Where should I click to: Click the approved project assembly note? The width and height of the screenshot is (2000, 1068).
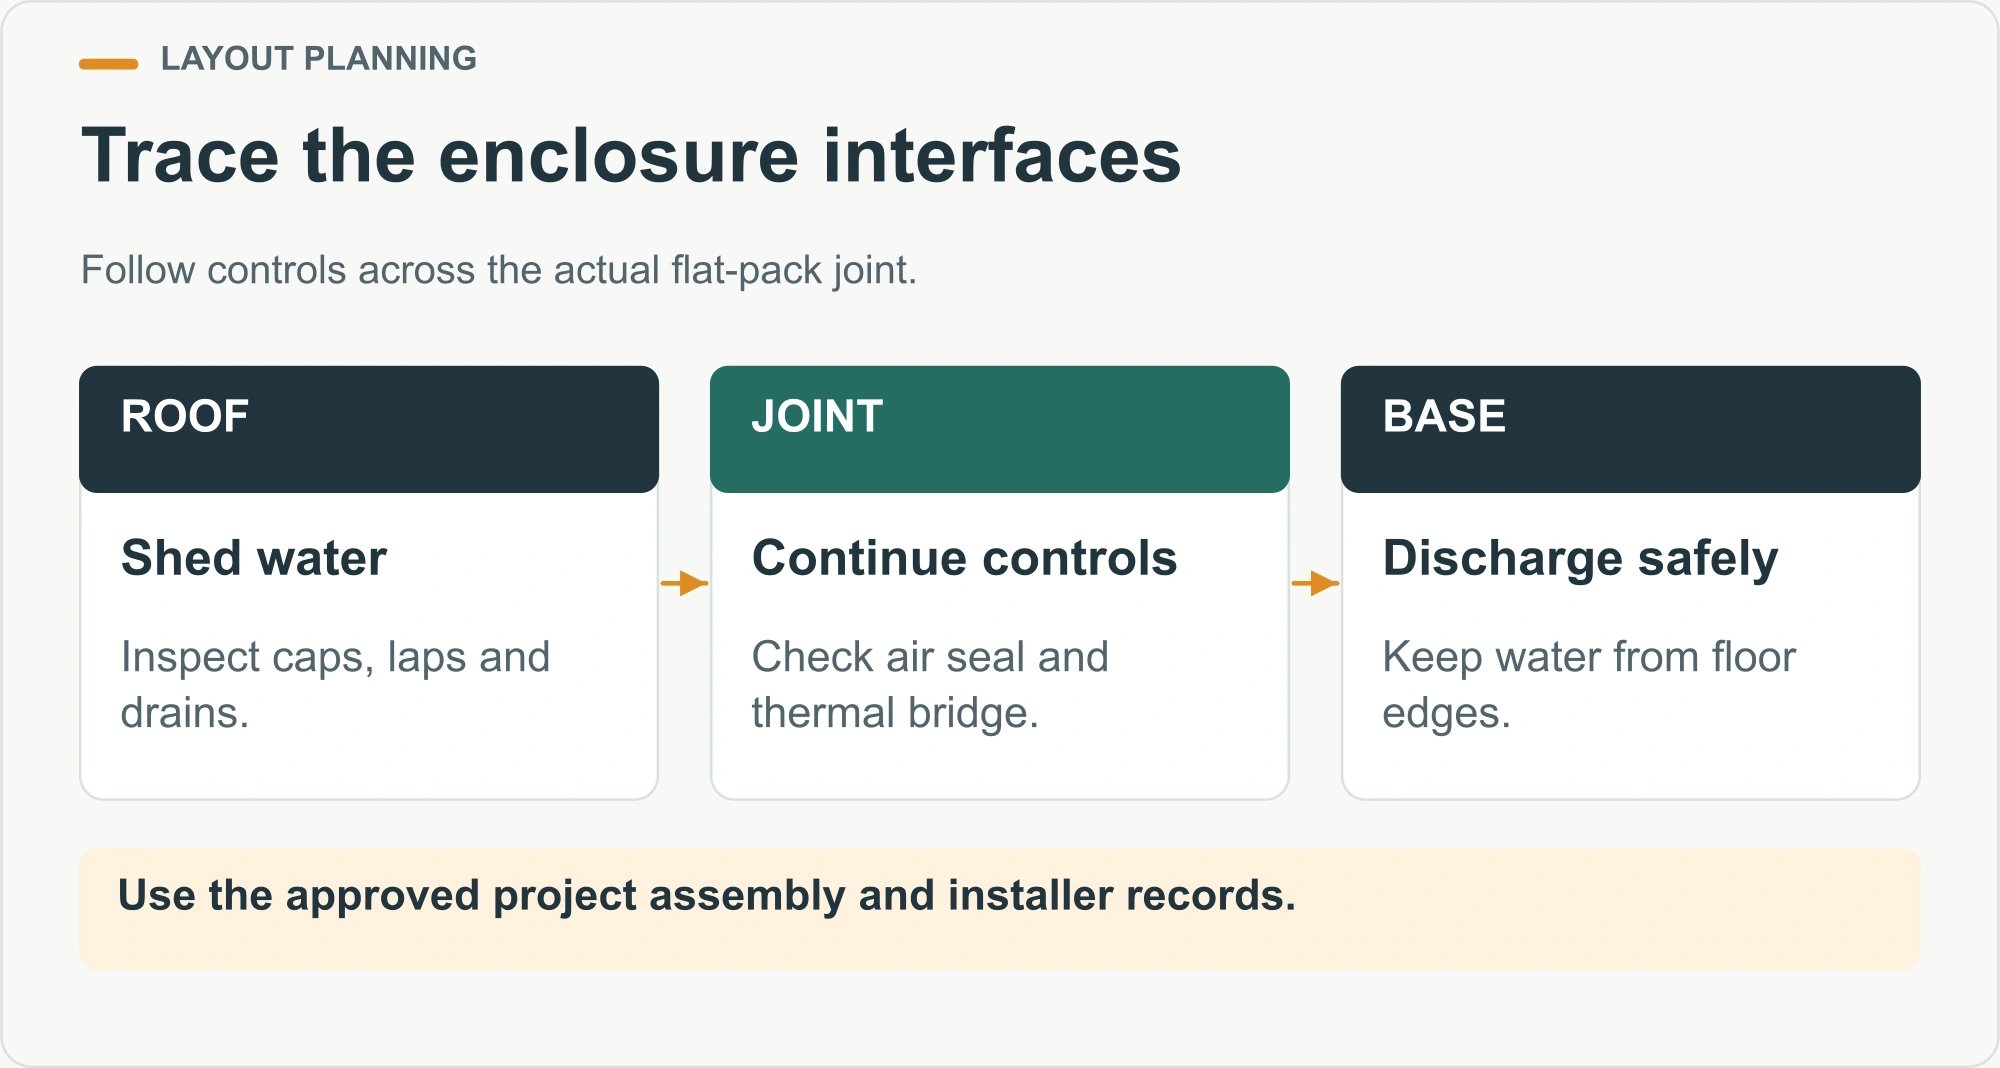point(1000,909)
